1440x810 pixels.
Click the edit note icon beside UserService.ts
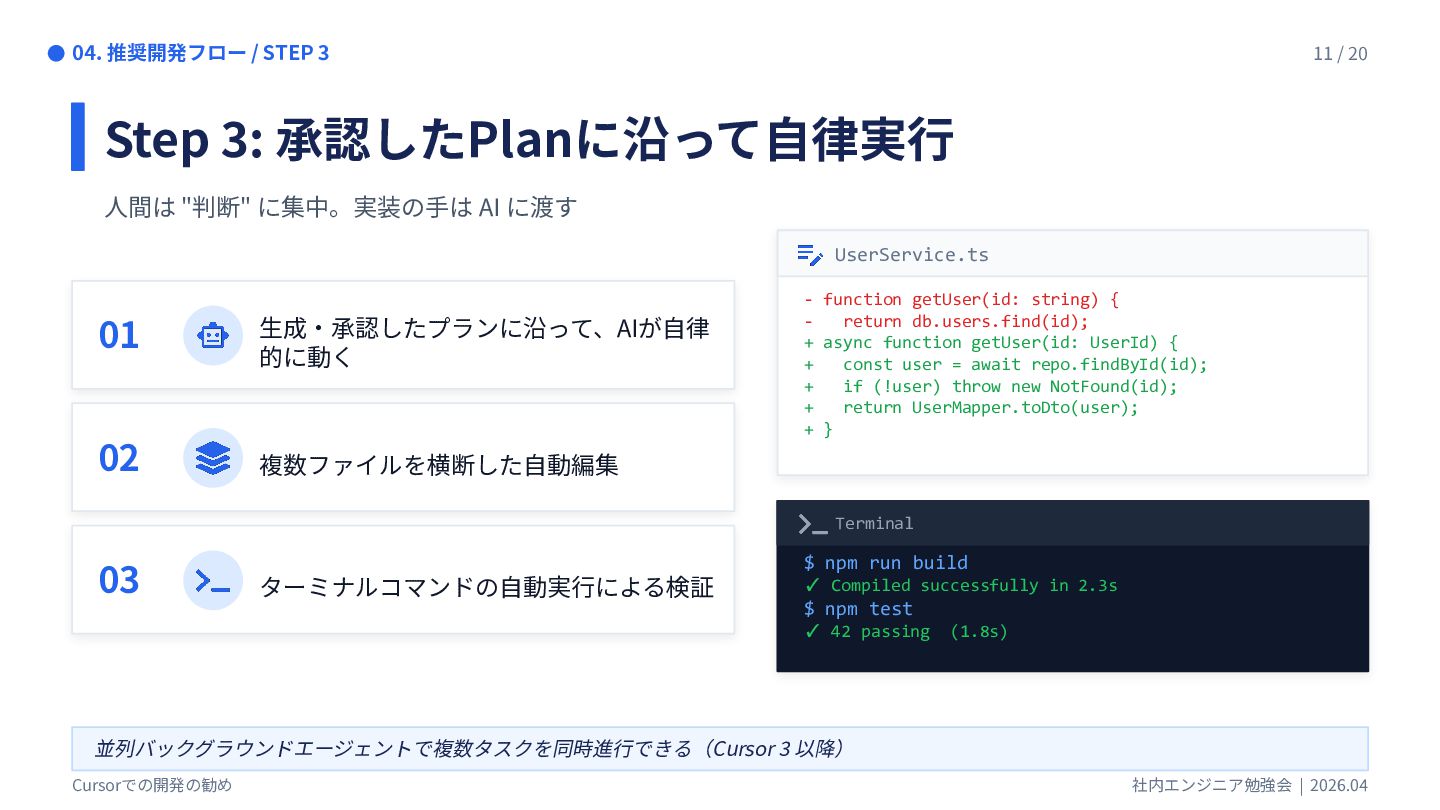[x=810, y=254]
